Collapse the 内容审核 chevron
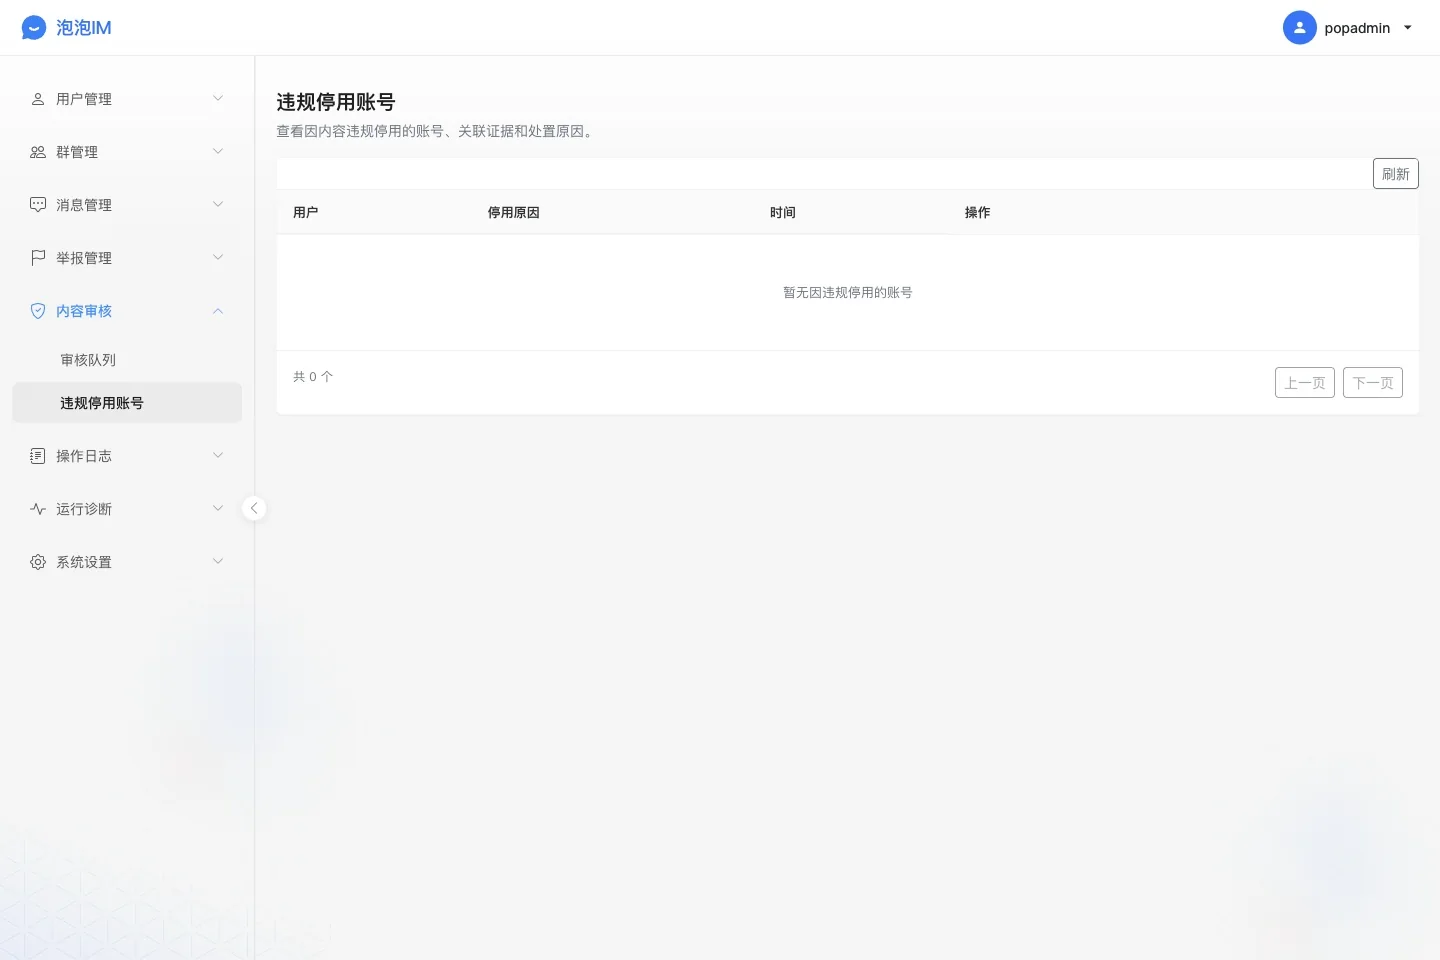 [218, 311]
